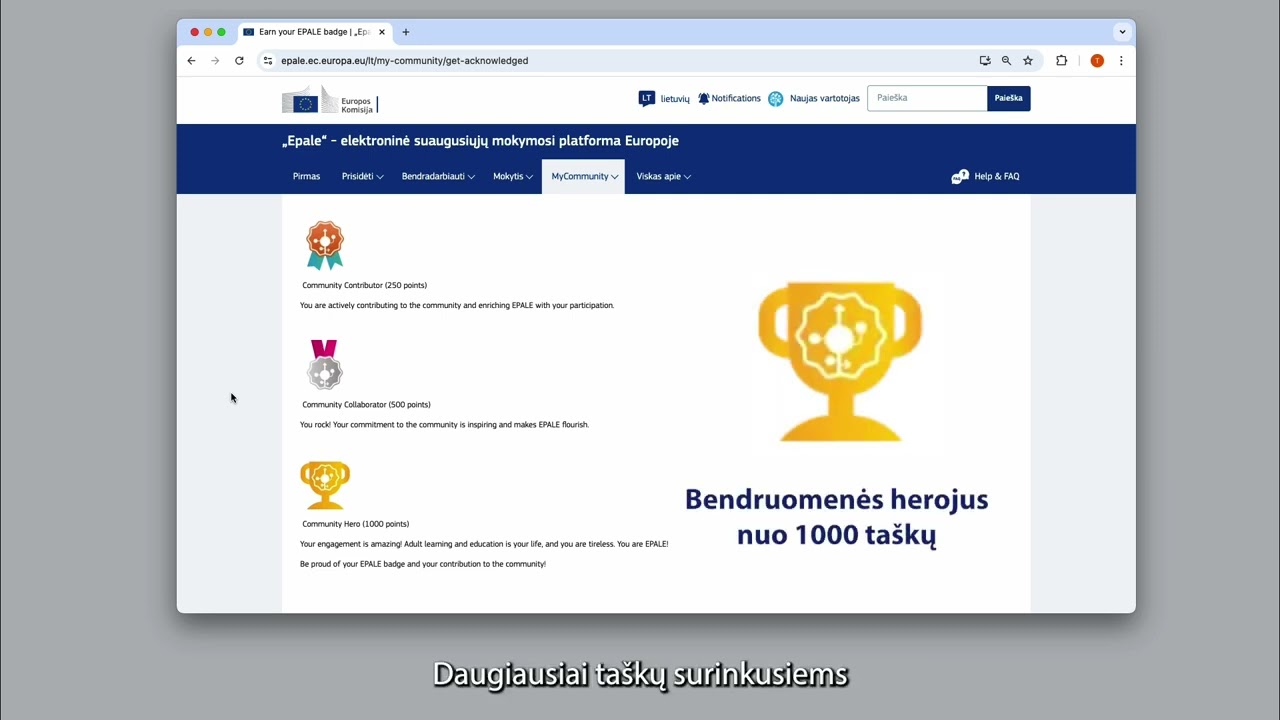
Task: Open the Help & FAQ link
Action: tap(997, 176)
